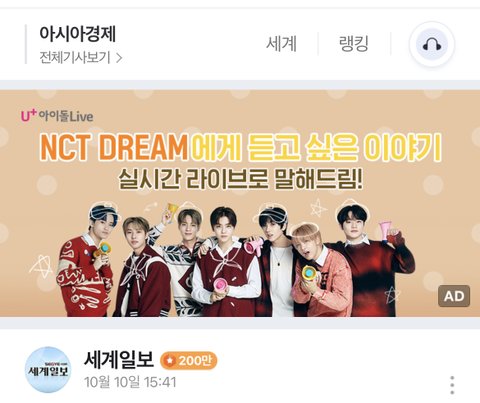Switch to the 랭킹 tab
480x403 pixels.
[x=354, y=44]
